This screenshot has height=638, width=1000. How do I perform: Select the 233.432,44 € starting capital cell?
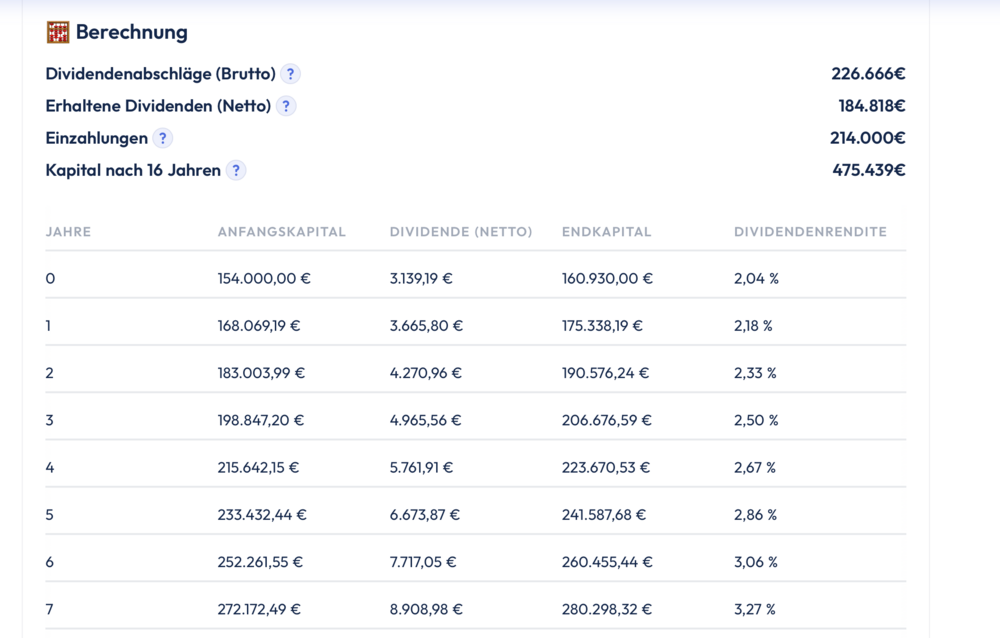(x=262, y=515)
